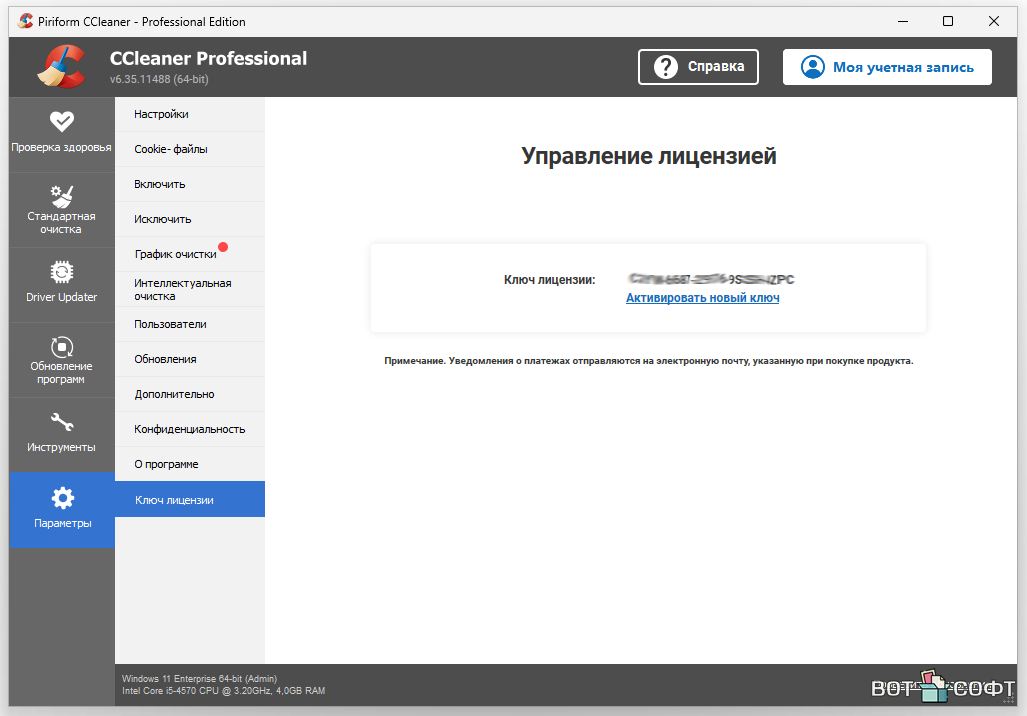Select the Ключ лицензии menu item
The width and height of the screenshot is (1027, 716).
tap(190, 499)
